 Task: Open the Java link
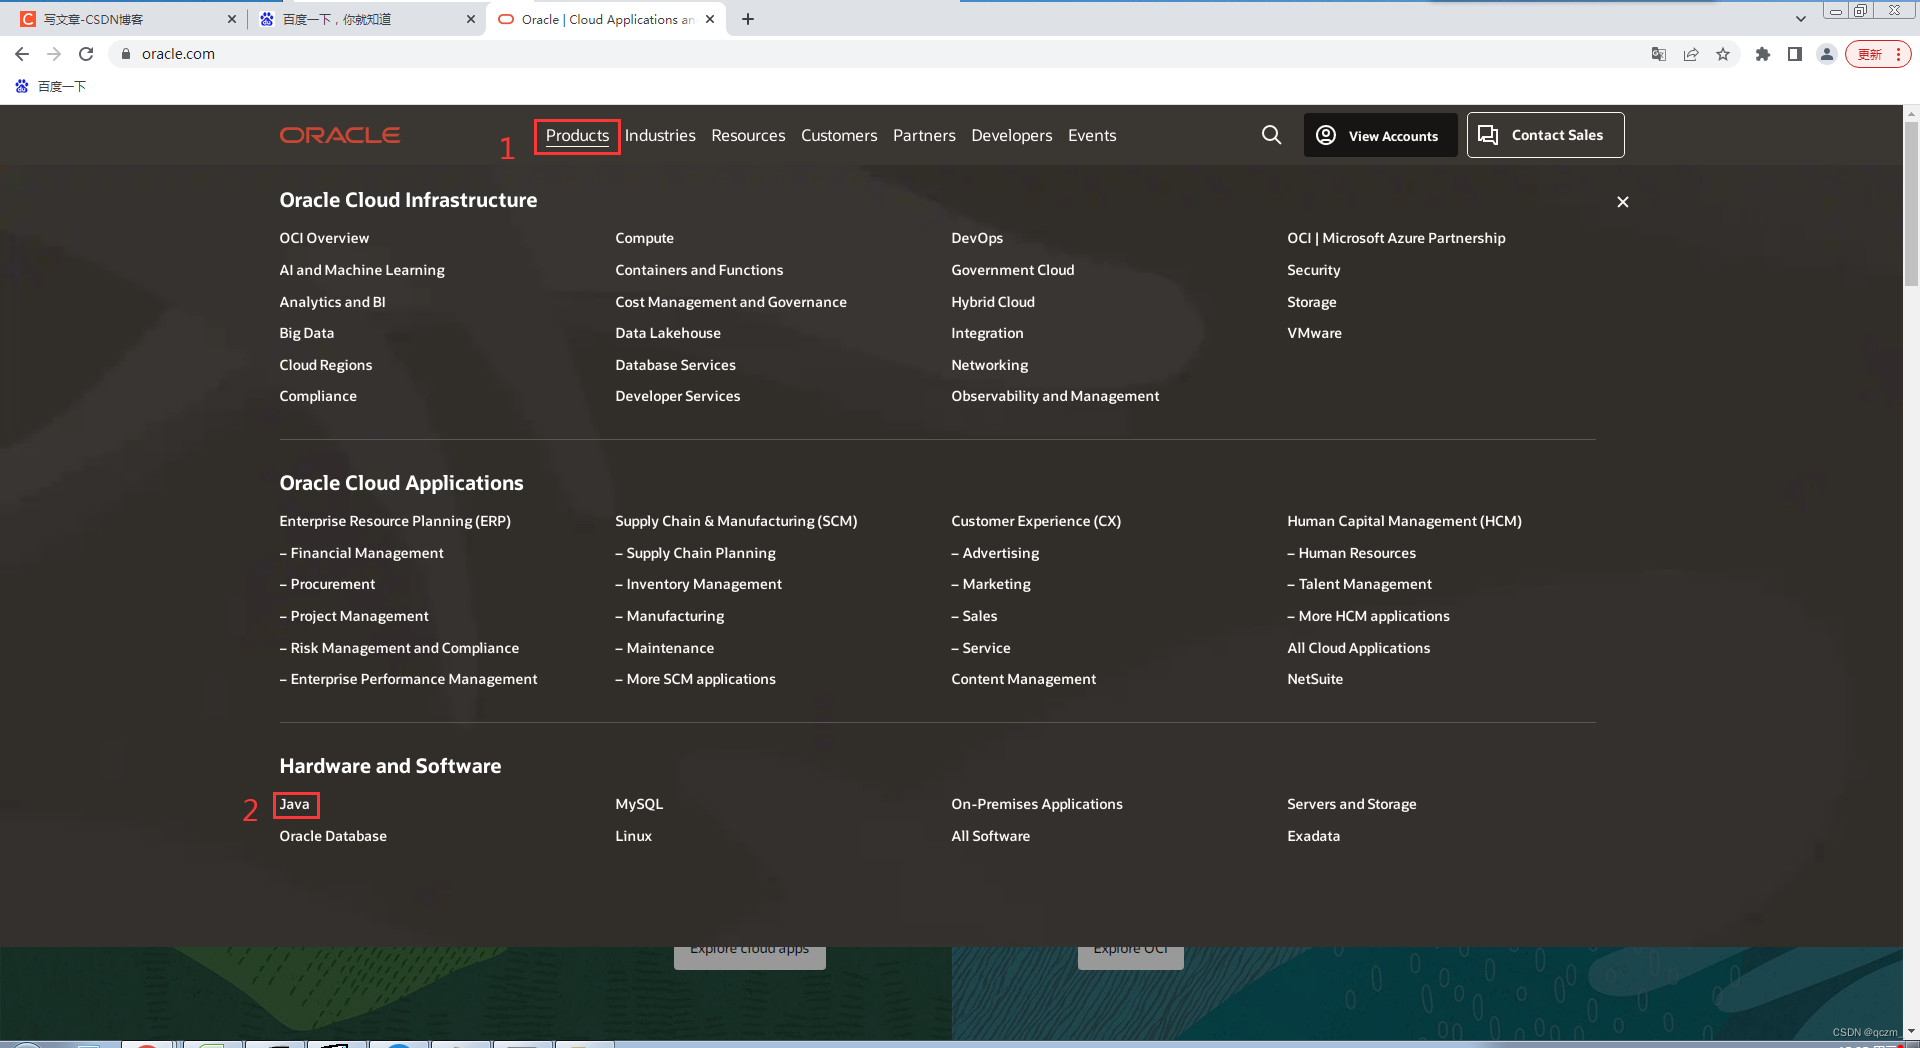click(x=294, y=804)
